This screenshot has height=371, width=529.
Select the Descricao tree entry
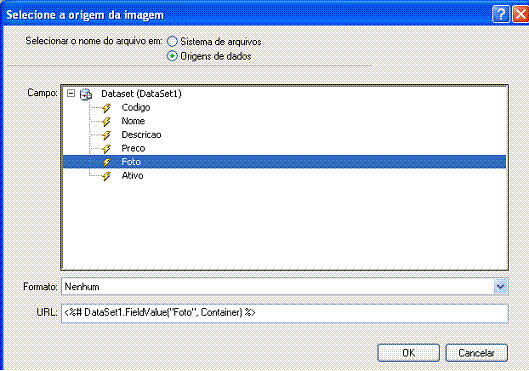point(141,135)
